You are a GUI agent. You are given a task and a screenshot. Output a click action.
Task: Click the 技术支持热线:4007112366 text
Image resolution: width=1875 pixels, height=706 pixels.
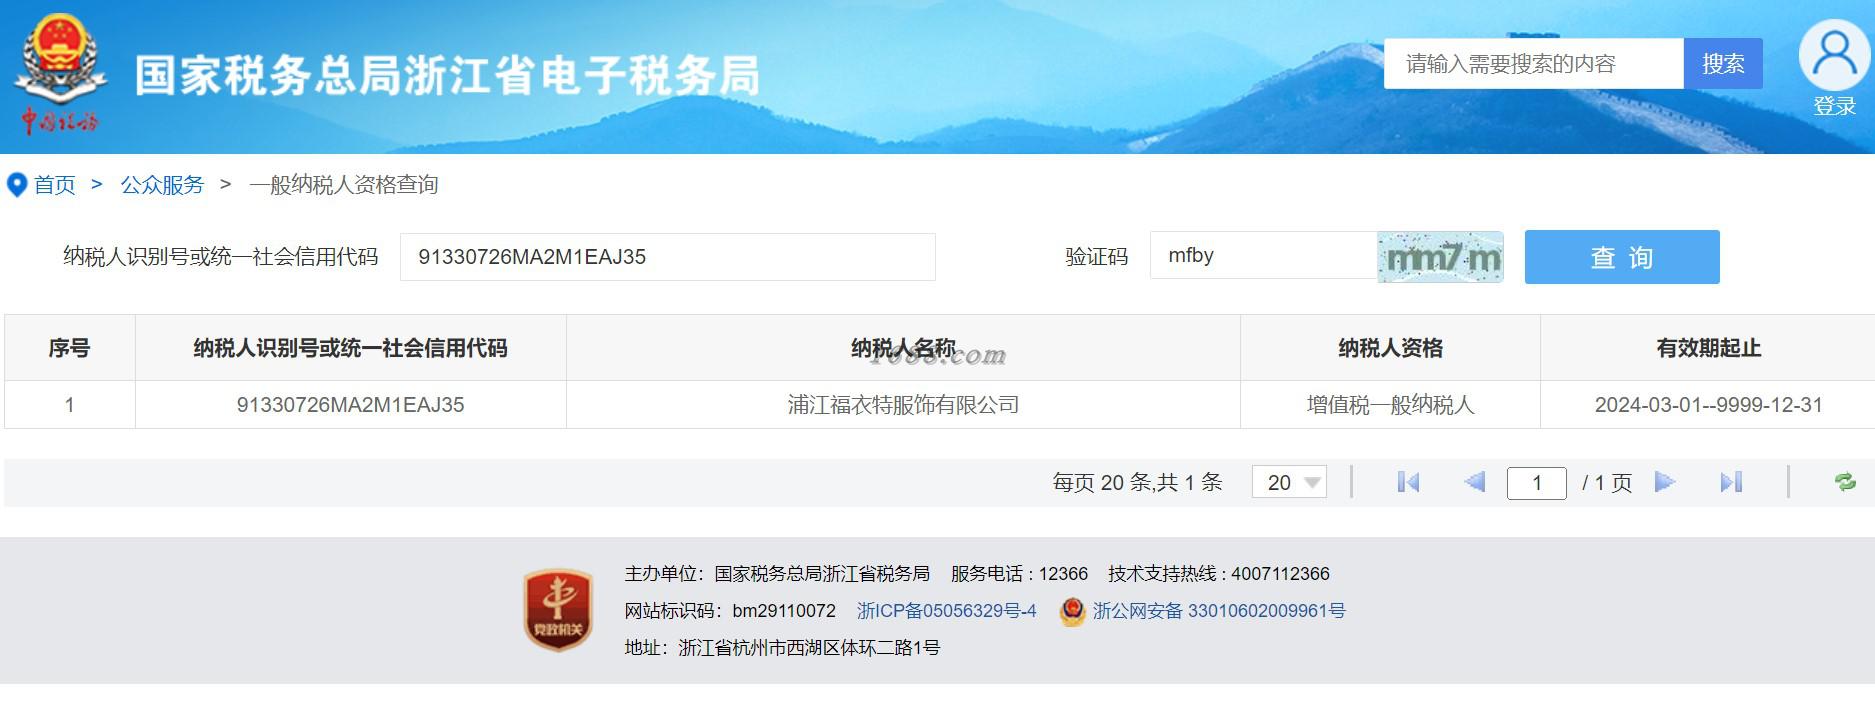click(x=1219, y=574)
